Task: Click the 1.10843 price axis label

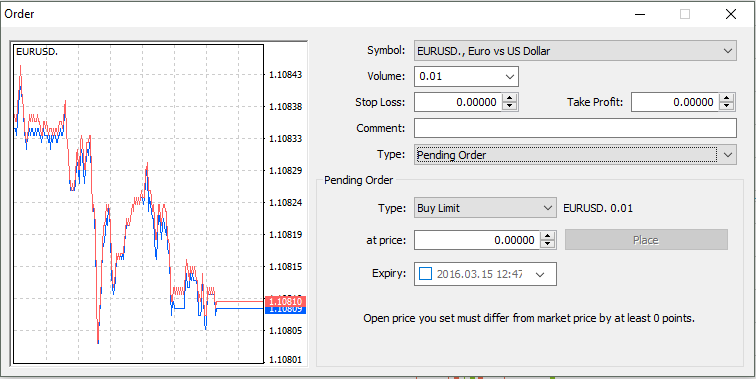Action: (x=285, y=75)
